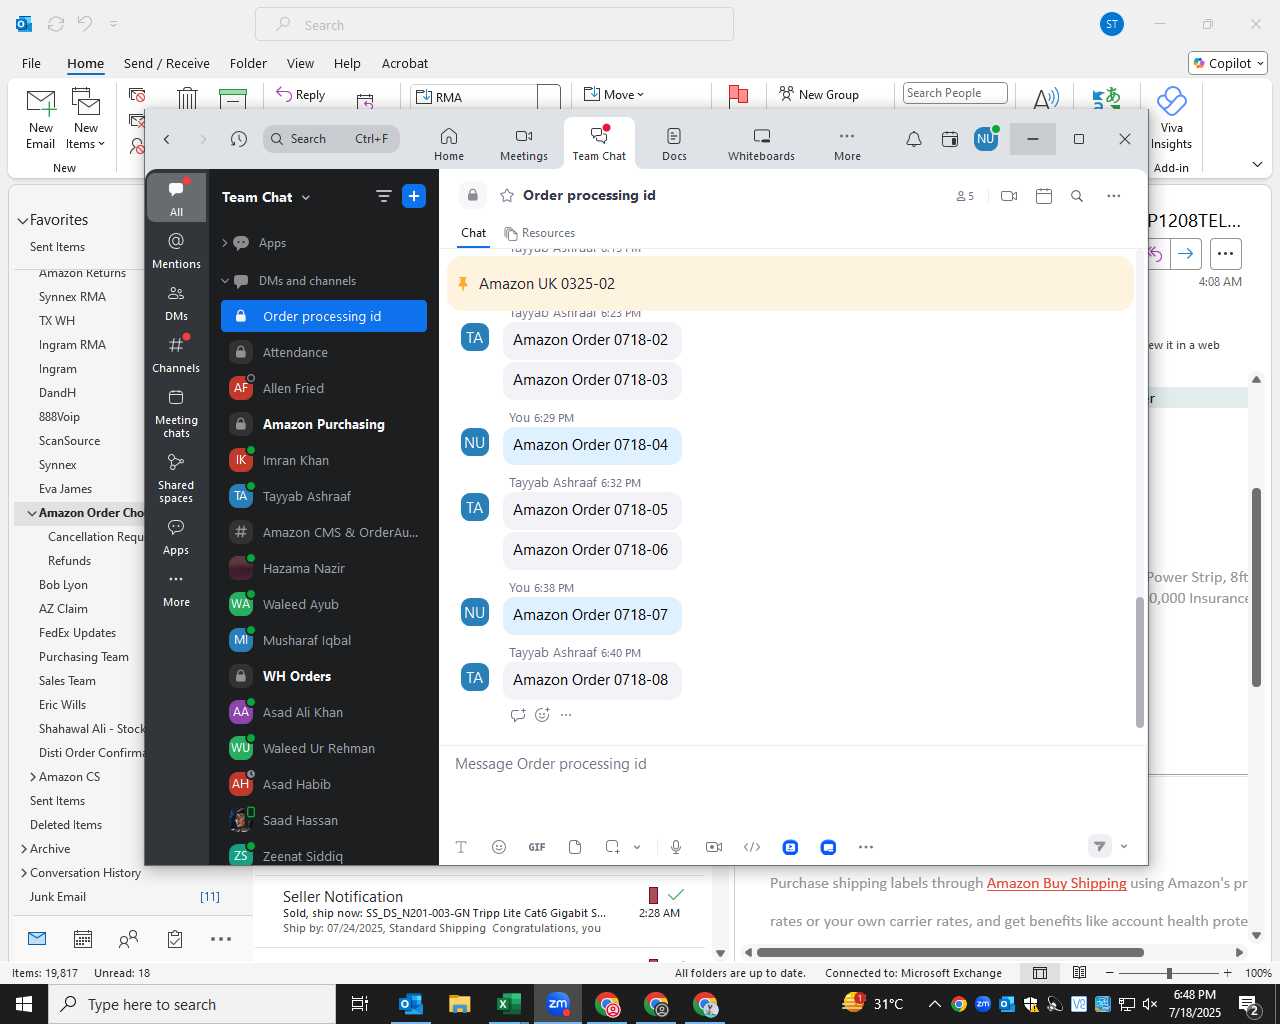Viewport: 1280px width, 1024px height.
Task: Expand Archive folder in Outlook
Action: click(24, 849)
